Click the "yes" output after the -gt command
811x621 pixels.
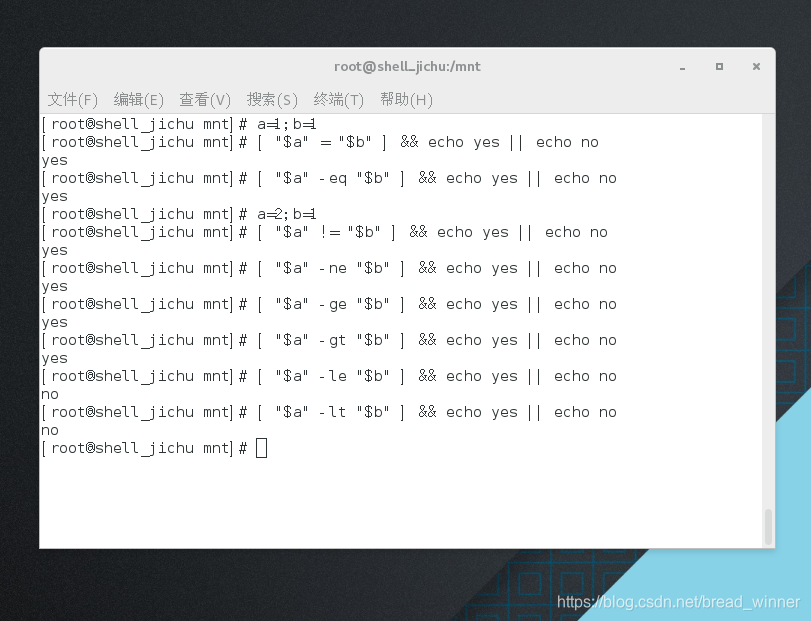55,359
